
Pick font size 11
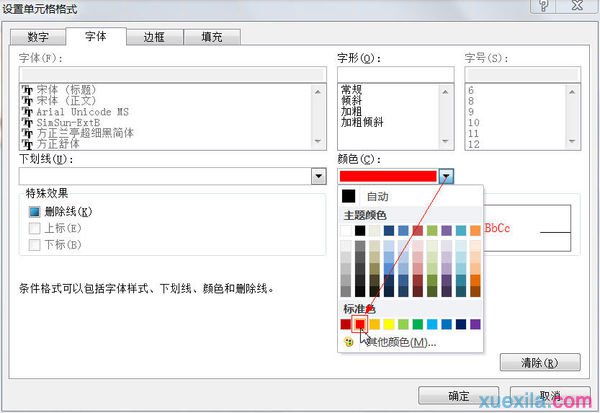pos(474,134)
